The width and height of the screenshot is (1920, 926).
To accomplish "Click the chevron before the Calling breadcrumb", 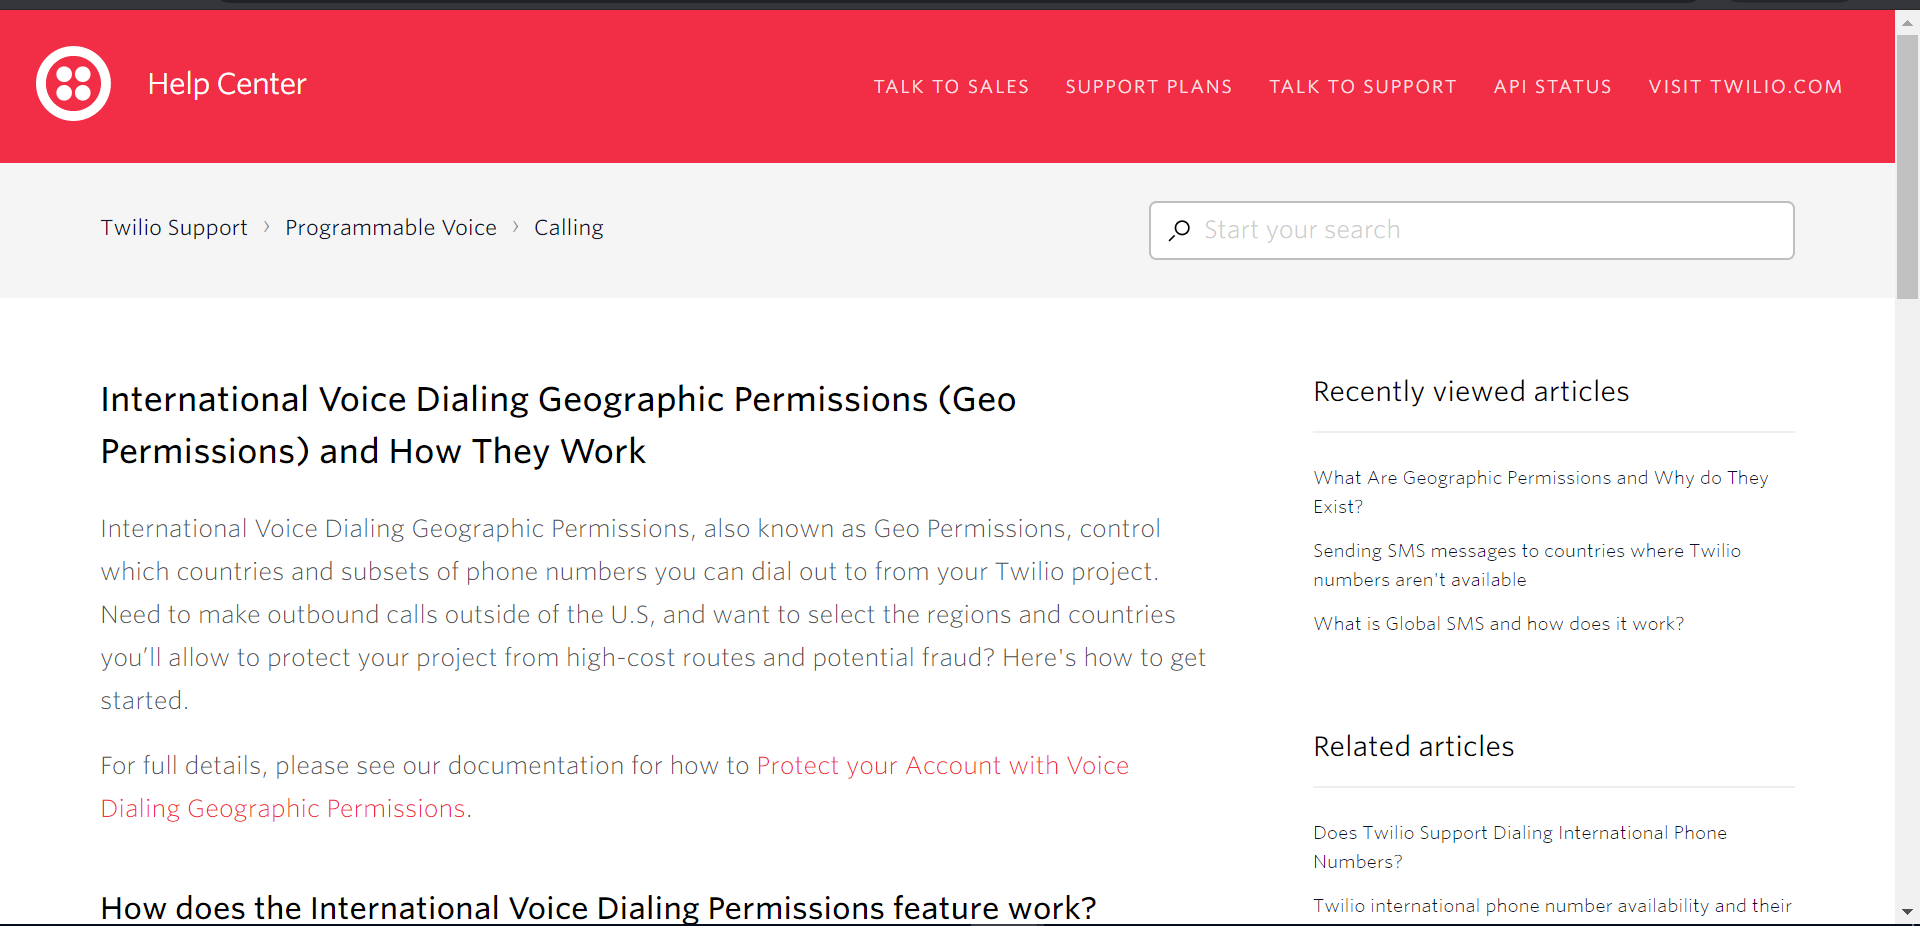I will 515,227.
